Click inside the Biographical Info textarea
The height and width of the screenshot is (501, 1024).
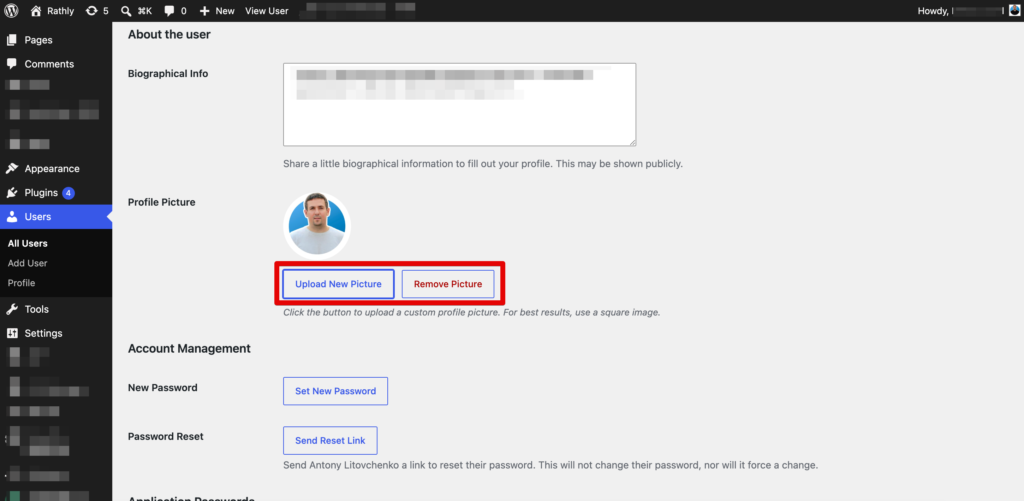click(x=459, y=105)
